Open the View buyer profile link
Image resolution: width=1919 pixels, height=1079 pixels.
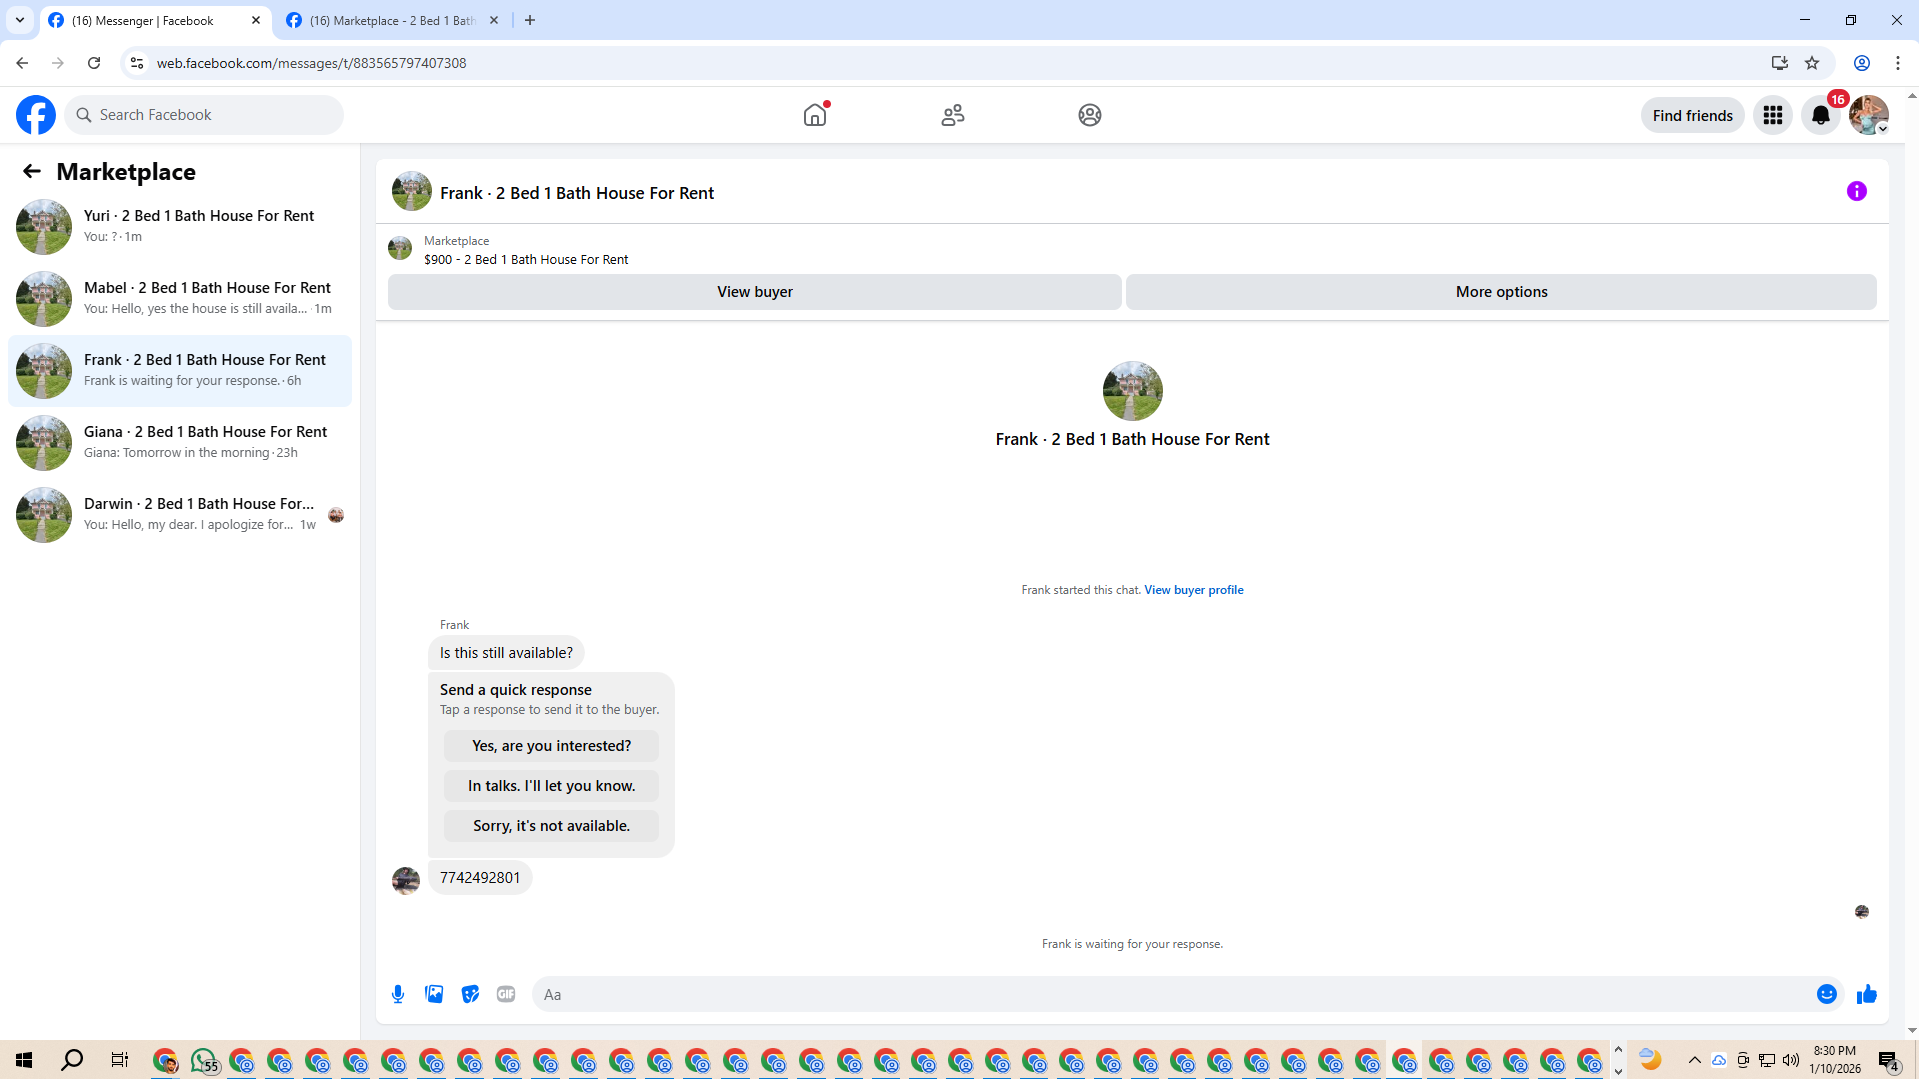pos(1194,590)
